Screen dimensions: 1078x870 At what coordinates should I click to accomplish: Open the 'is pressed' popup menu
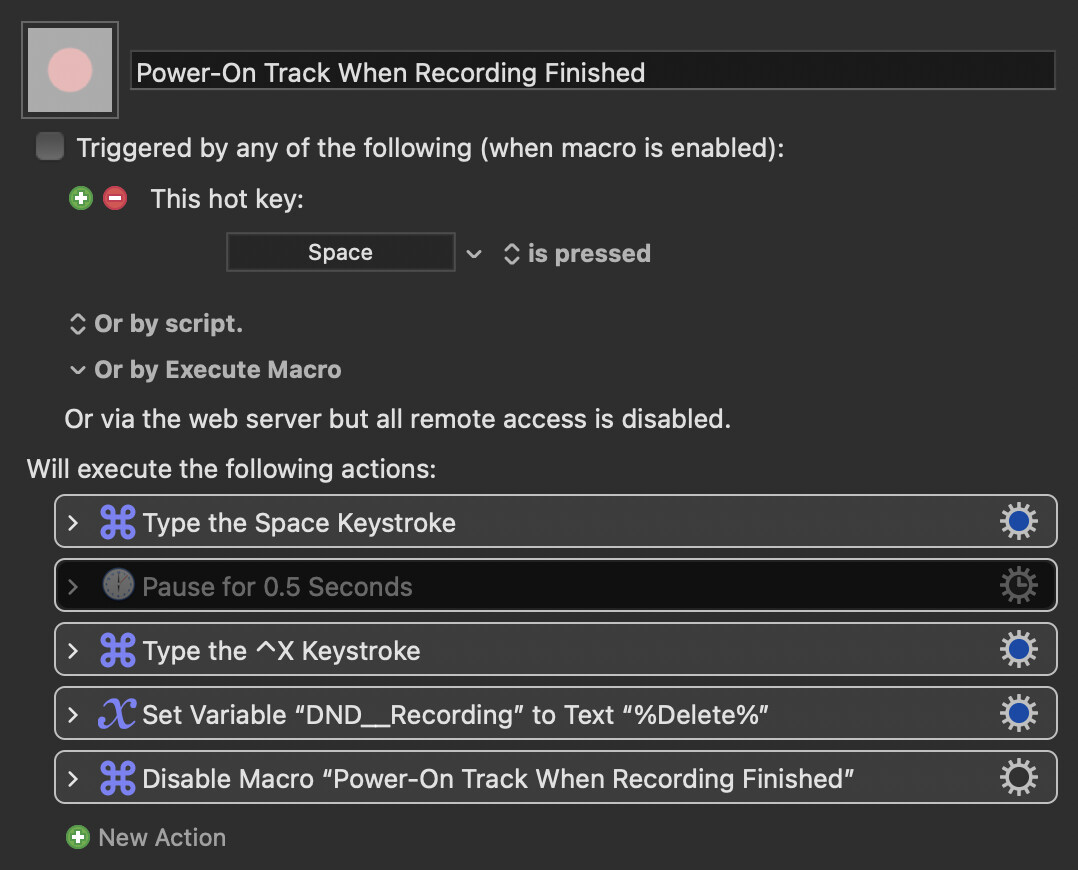[578, 254]
